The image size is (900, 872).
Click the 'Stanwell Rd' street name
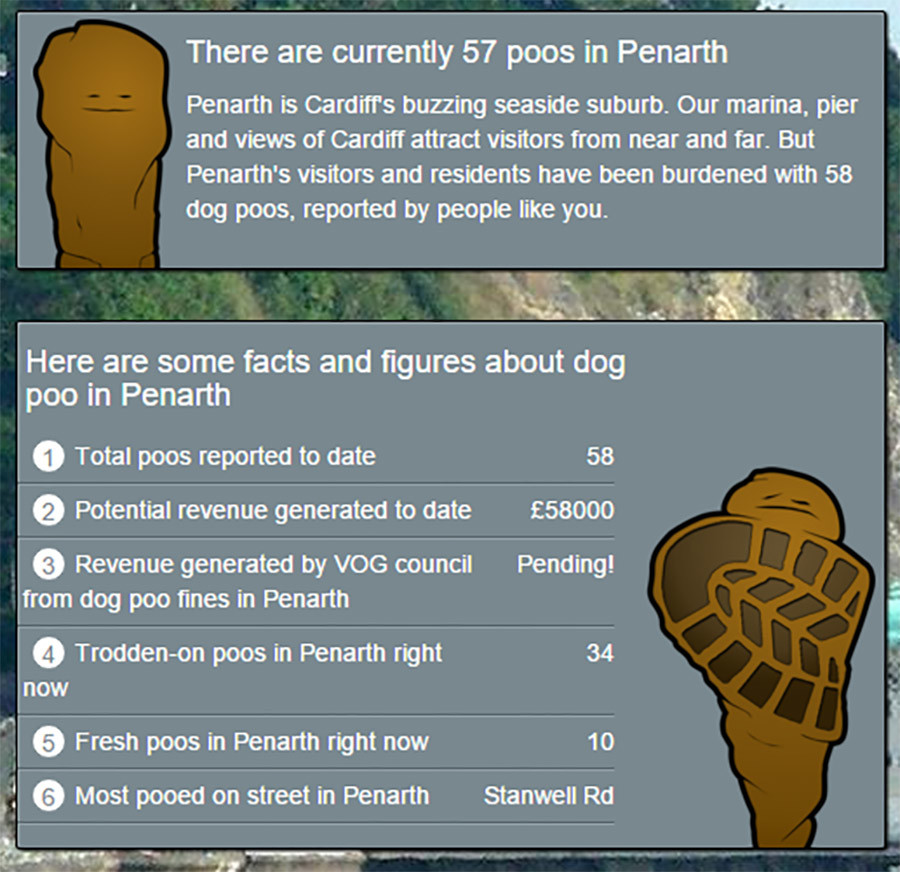549,796
